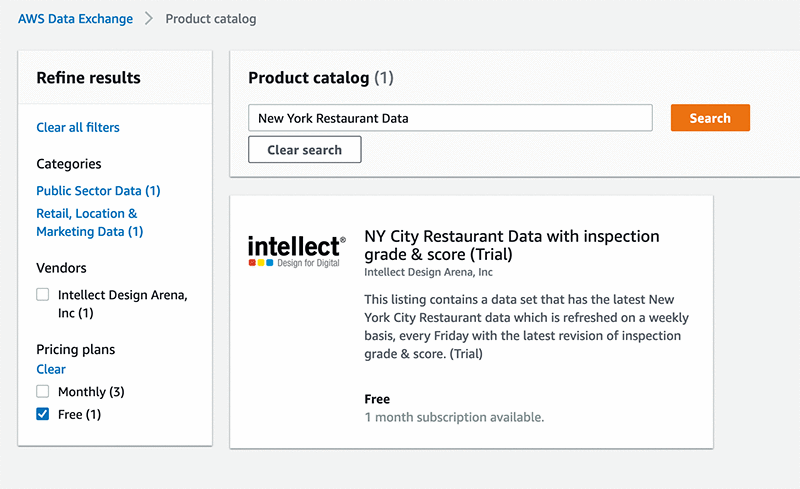Screen dimensions: 800x489
Task: Open NY City Restaurant Data listing title
Action: click(512, 245)
